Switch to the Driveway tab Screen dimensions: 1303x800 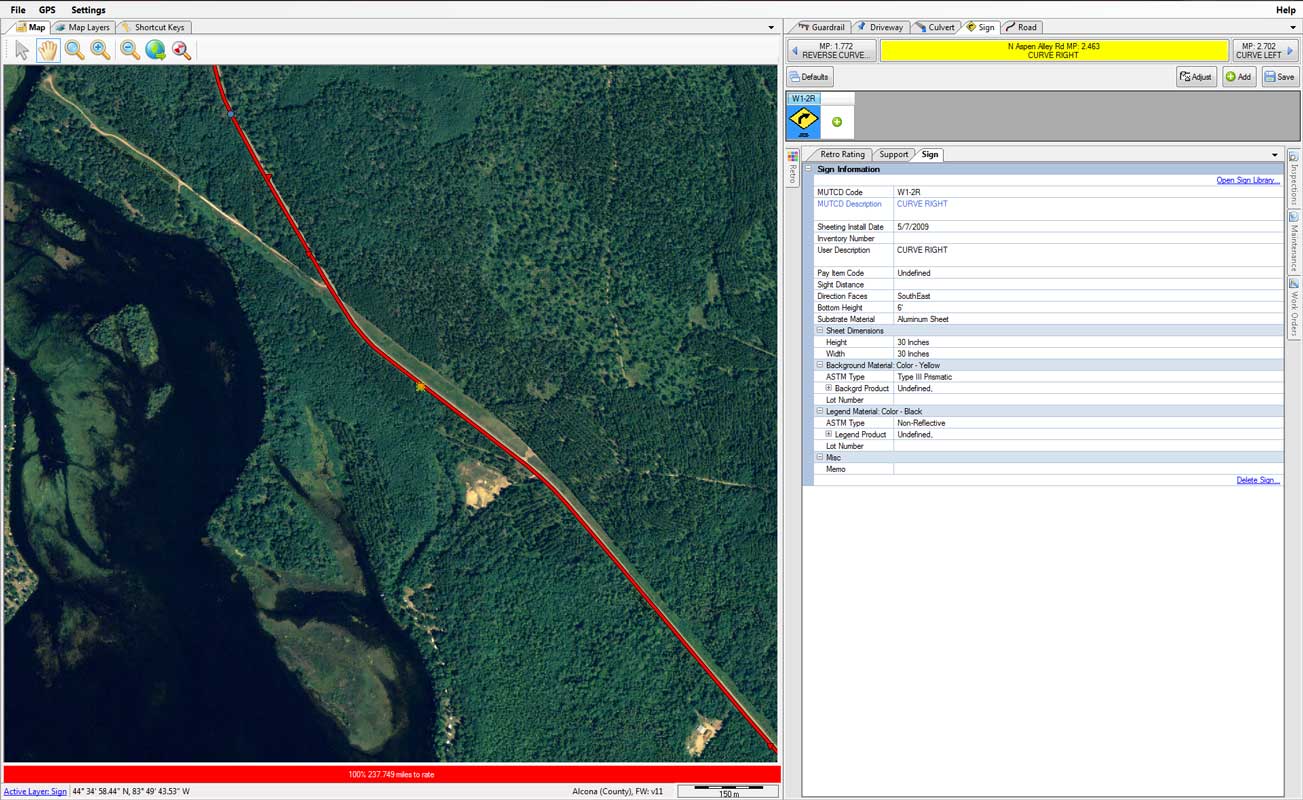(x=880, y=27)
